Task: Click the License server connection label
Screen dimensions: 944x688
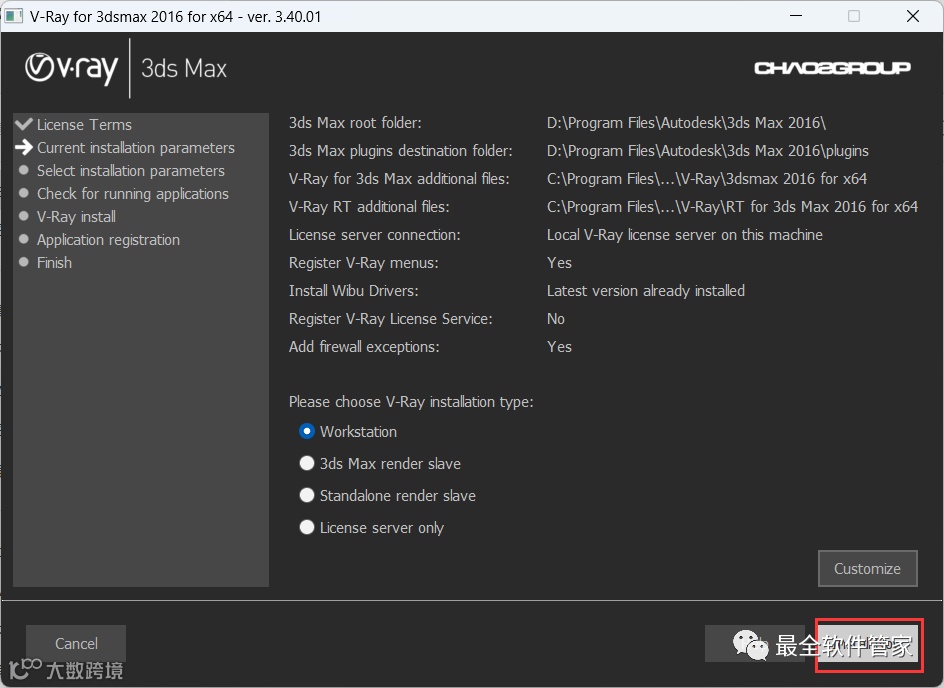Action: click(x=374, y=235)
